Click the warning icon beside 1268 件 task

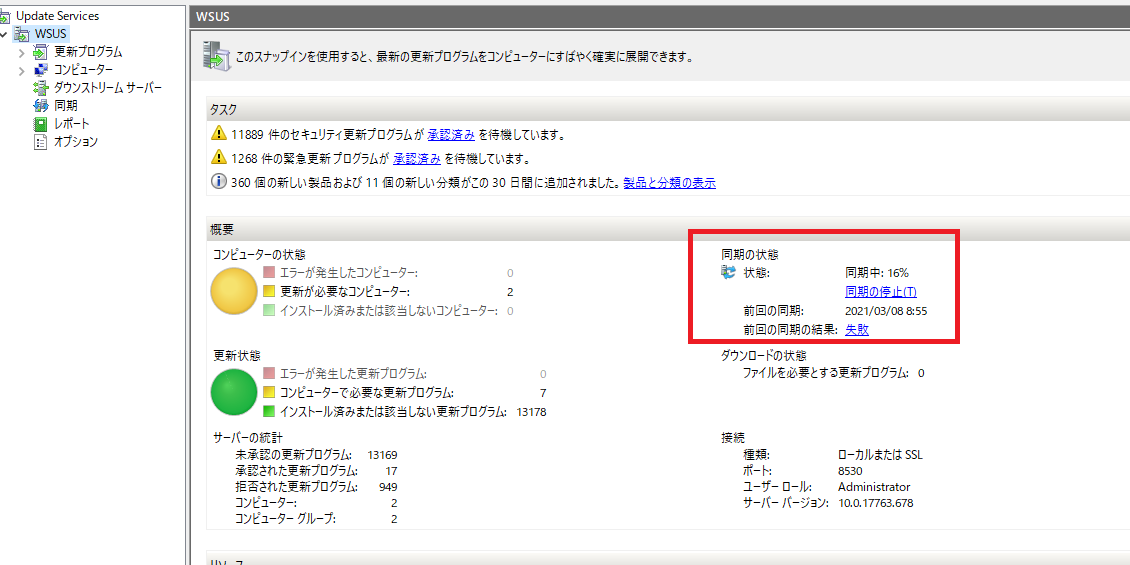coord(218,158)
